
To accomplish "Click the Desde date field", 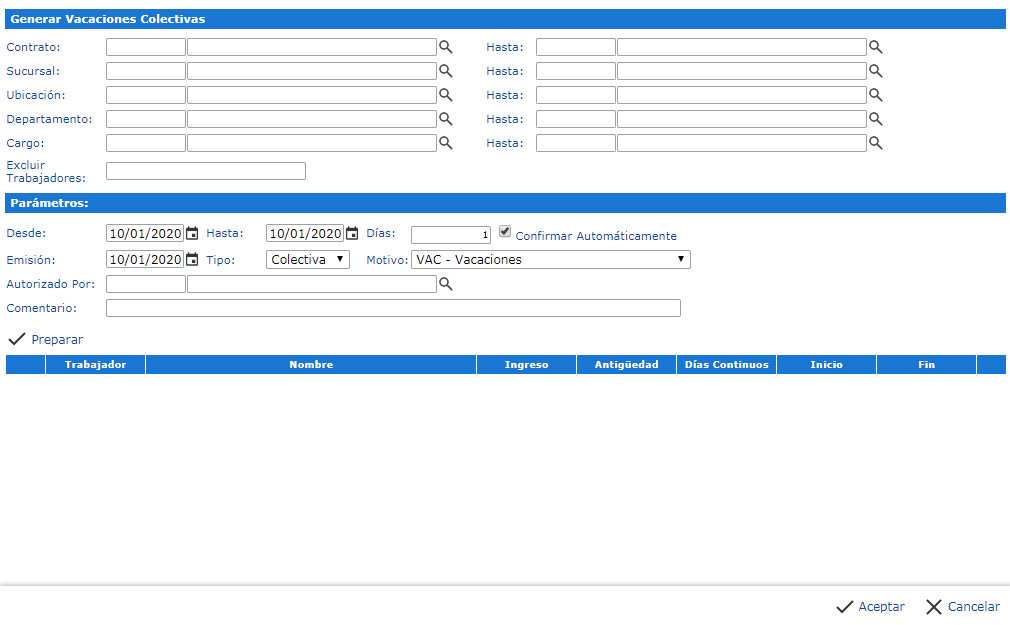I will (145, 233).
